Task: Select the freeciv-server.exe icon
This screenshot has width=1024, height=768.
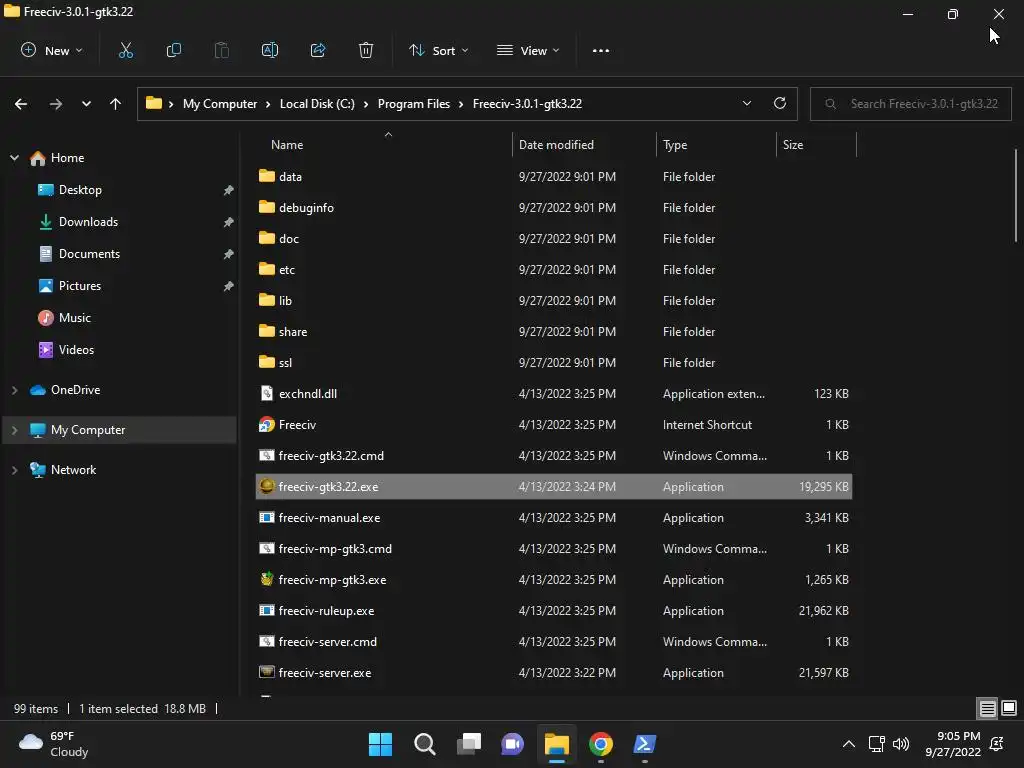Action: [266, 672]
